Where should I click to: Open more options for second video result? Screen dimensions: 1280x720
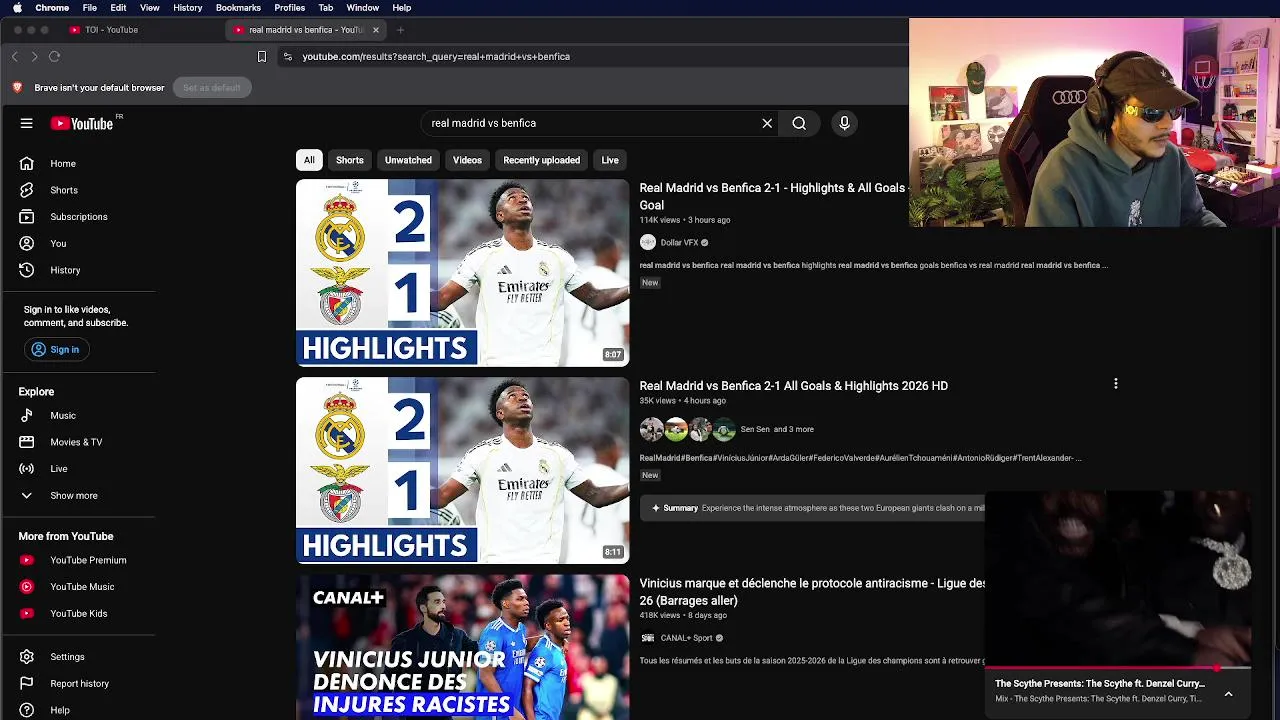pos(1116,384)
